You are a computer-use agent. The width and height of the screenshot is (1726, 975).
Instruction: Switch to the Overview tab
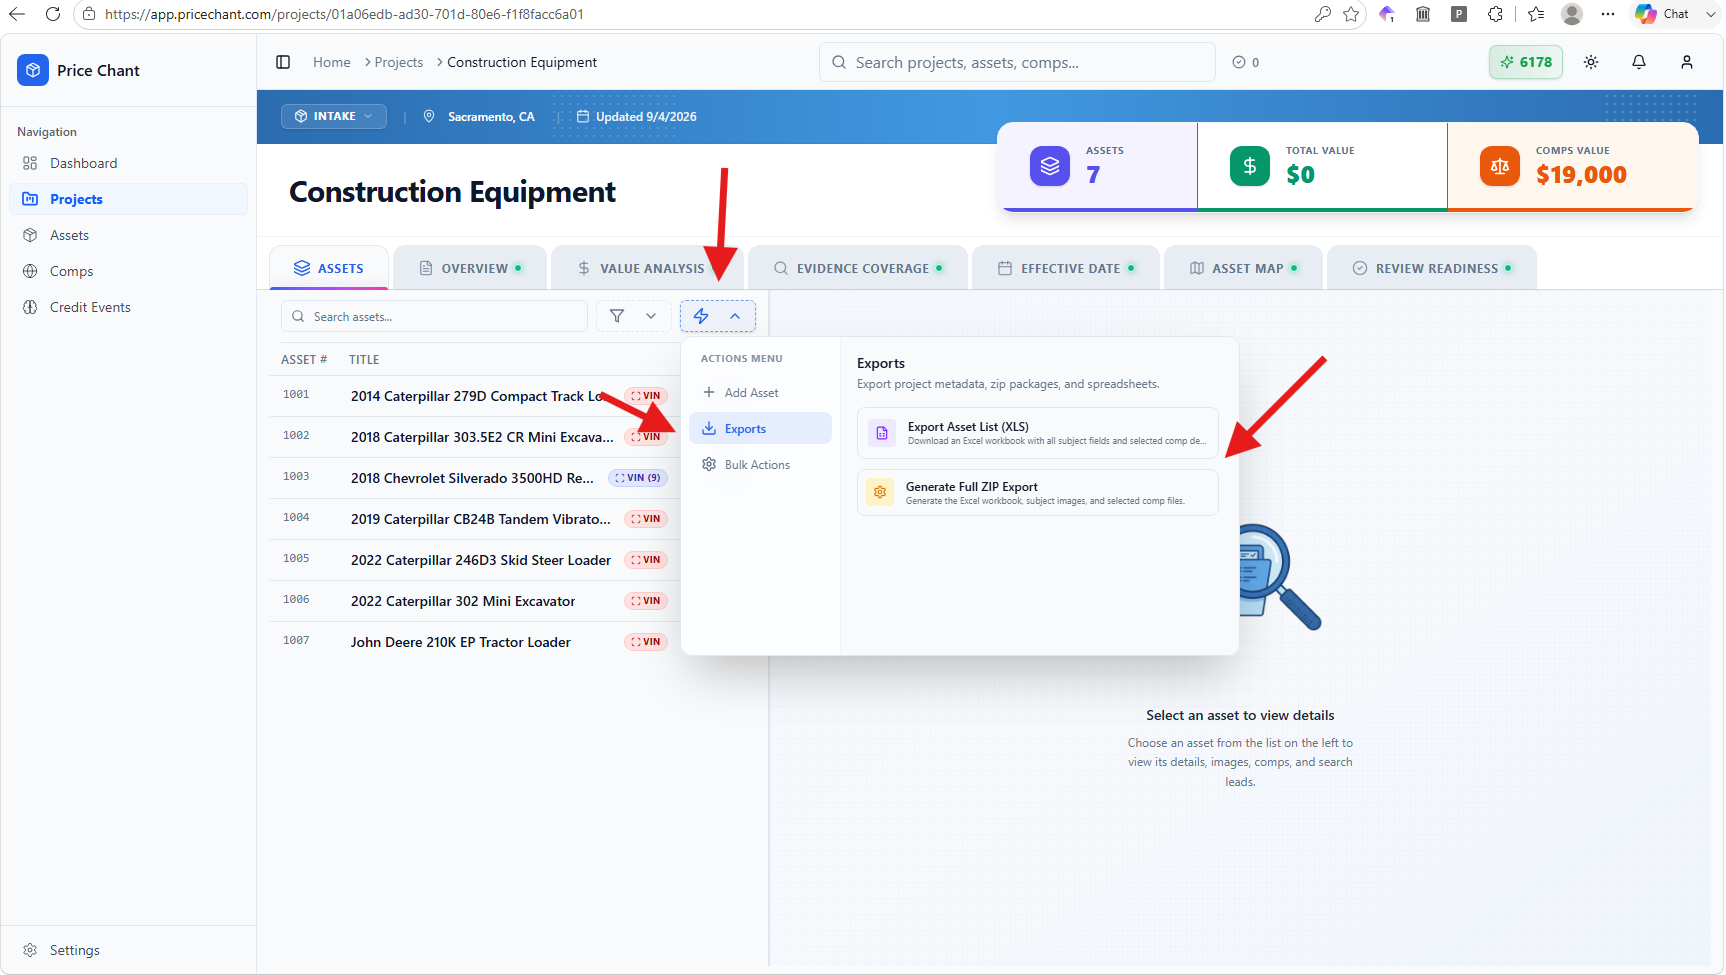(470, 268)
